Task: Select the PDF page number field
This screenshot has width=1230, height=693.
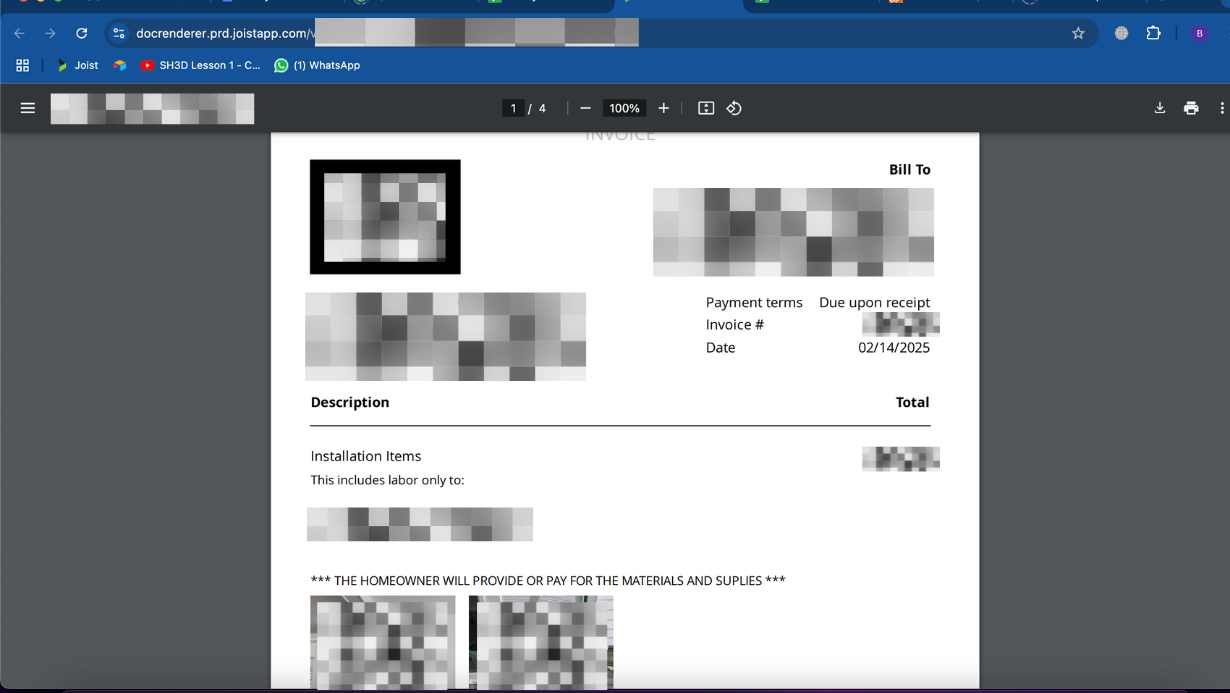Action: (513, 108)
